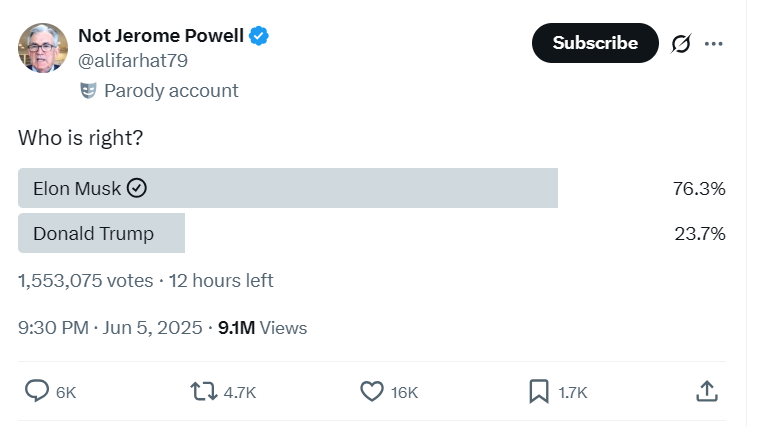Click the 9.1M Views count
The height and width of the screenshot is (427, 772).
pyautogui.click(x=262, y=327)
